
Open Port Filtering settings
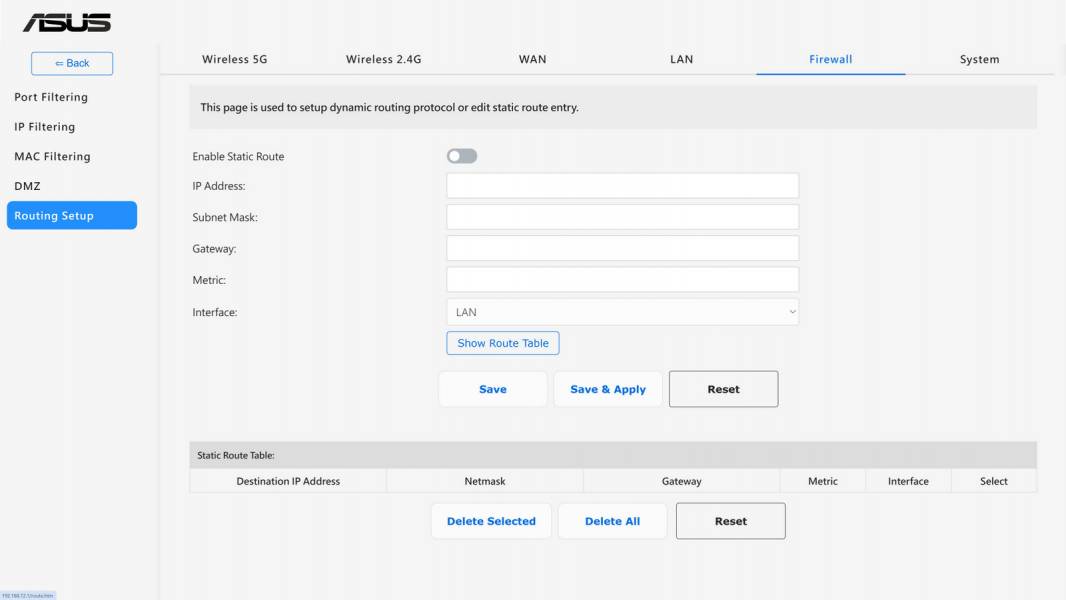pos(51,97)
